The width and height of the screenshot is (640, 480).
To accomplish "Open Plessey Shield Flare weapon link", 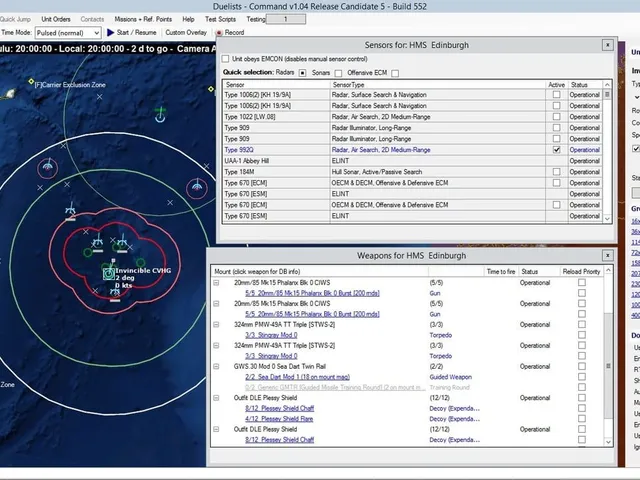I will pyautogui.click(x=279, y=418).
